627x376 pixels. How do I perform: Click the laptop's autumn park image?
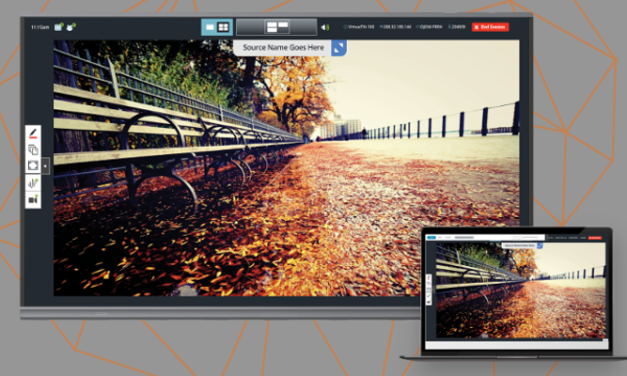tap(521, 290)
